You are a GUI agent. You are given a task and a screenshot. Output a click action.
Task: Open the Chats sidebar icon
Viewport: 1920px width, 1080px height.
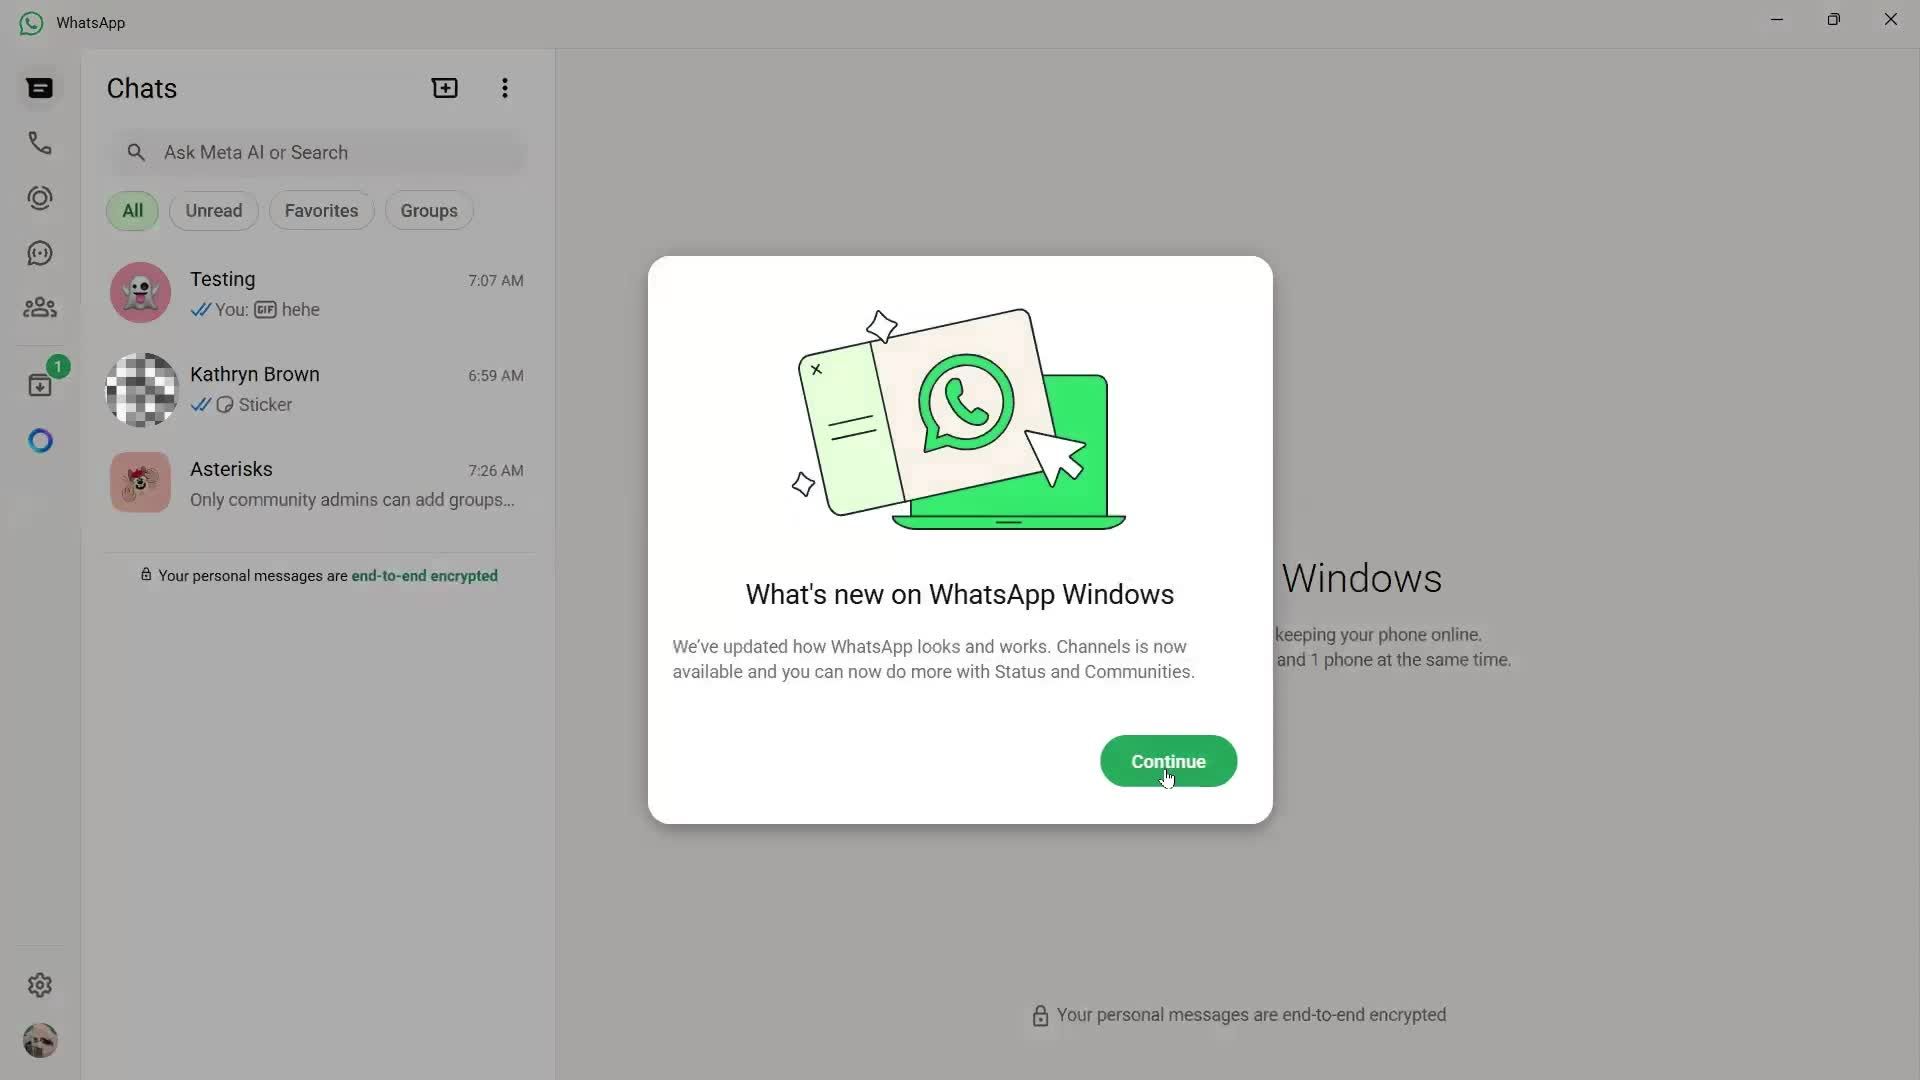(40, 89)
